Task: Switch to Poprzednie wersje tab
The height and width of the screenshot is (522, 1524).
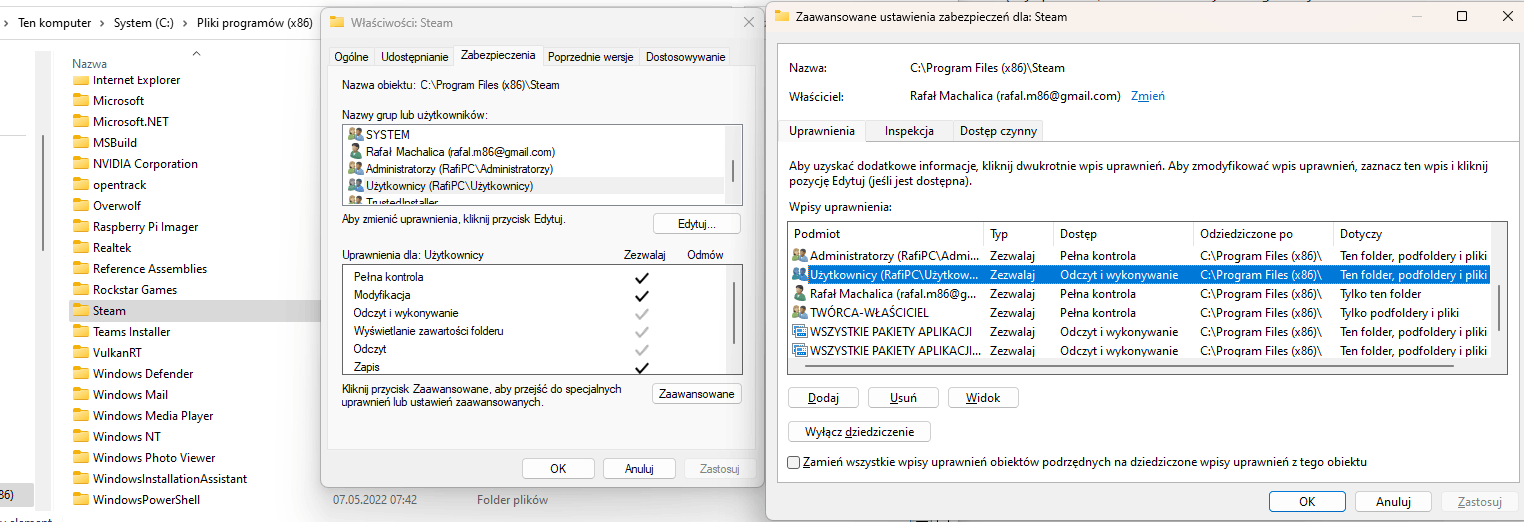Action: click(x=590, y=57)
